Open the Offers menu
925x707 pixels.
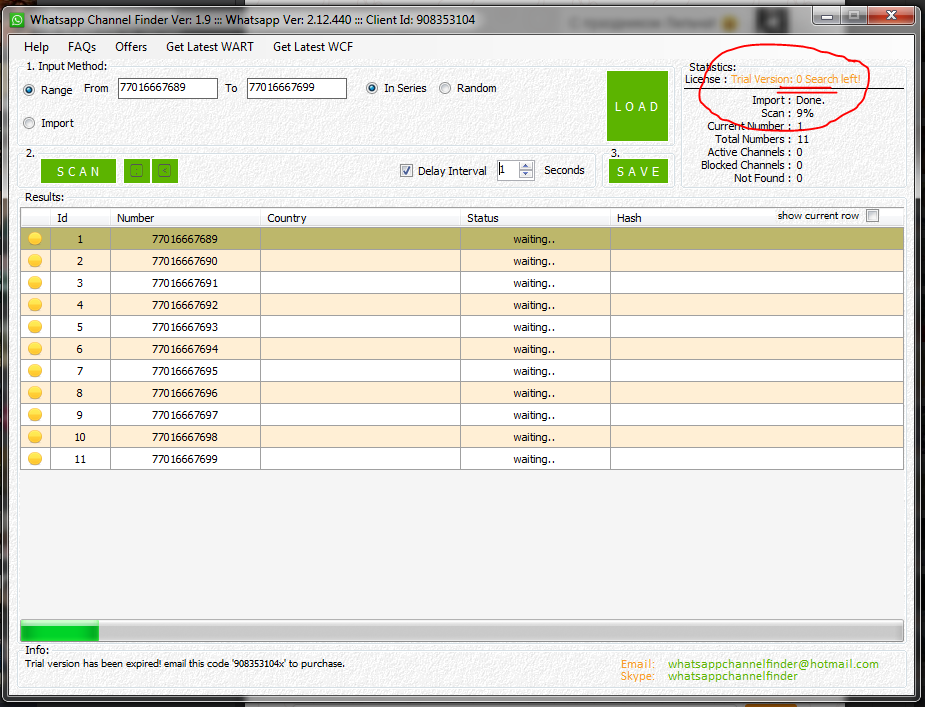(131, 47)
